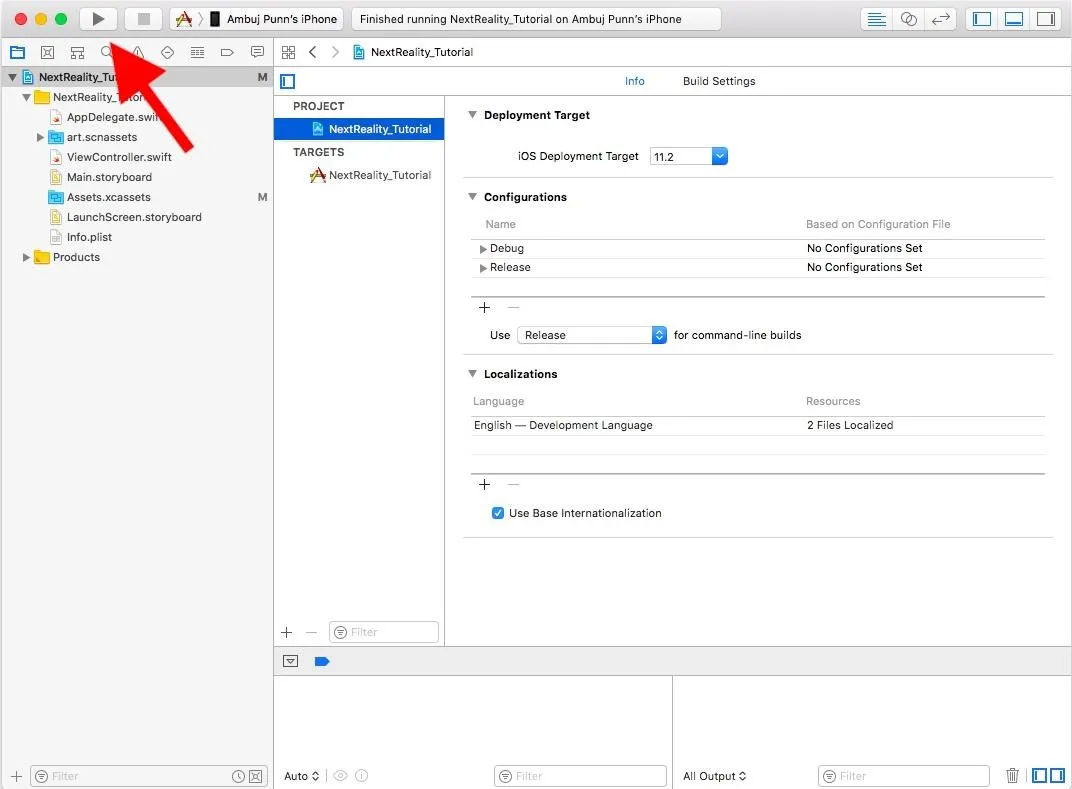This screenshot has width=1072, height=789.
Task: Click the Stop button in toolbar
Action: click(144, 18)
